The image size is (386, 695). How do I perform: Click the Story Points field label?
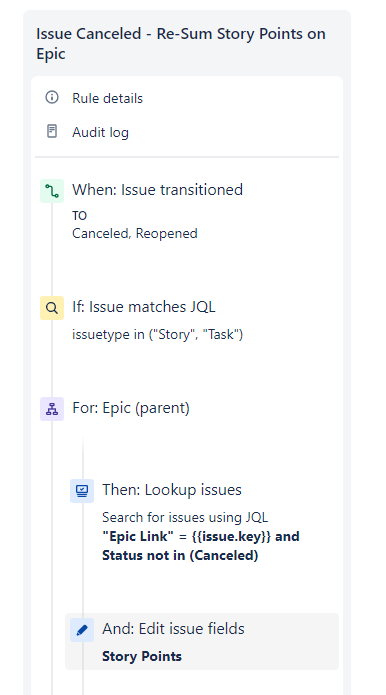pyautogui.click(x=142, y=656)
